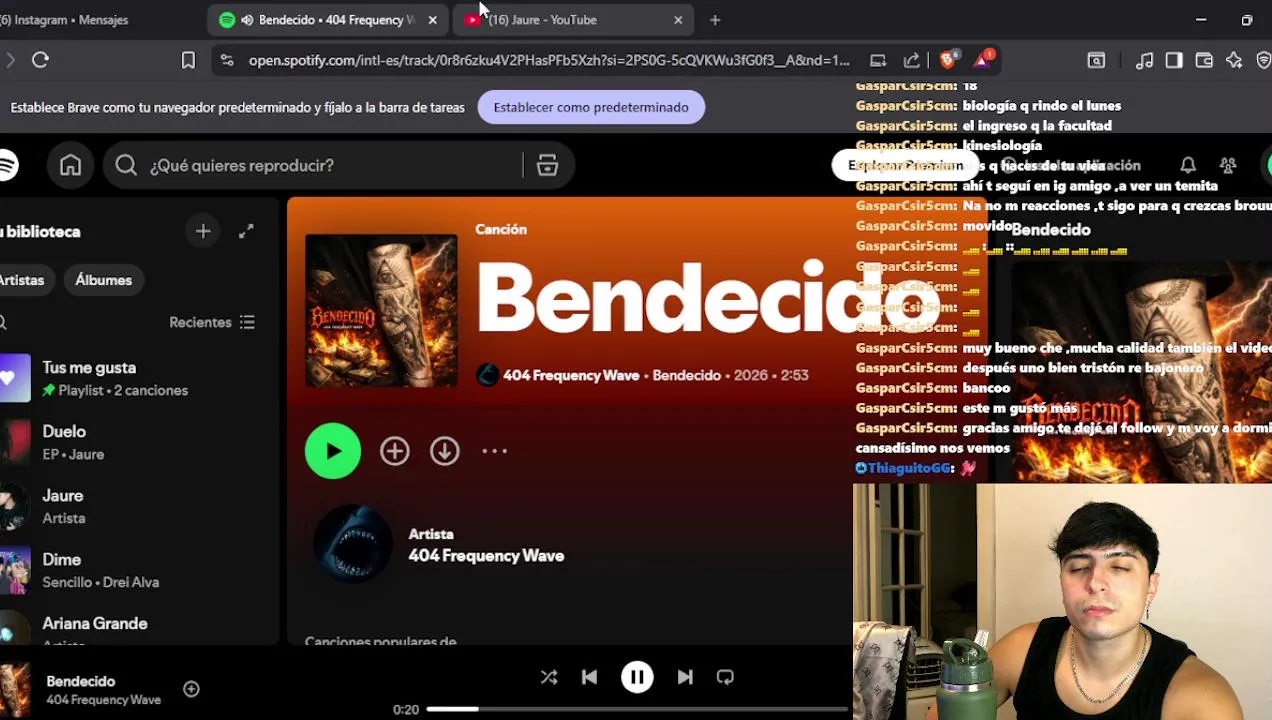This screenshot has height=720, width=1272.
Task: Add now-playing song to library
Action: (191, 689)
